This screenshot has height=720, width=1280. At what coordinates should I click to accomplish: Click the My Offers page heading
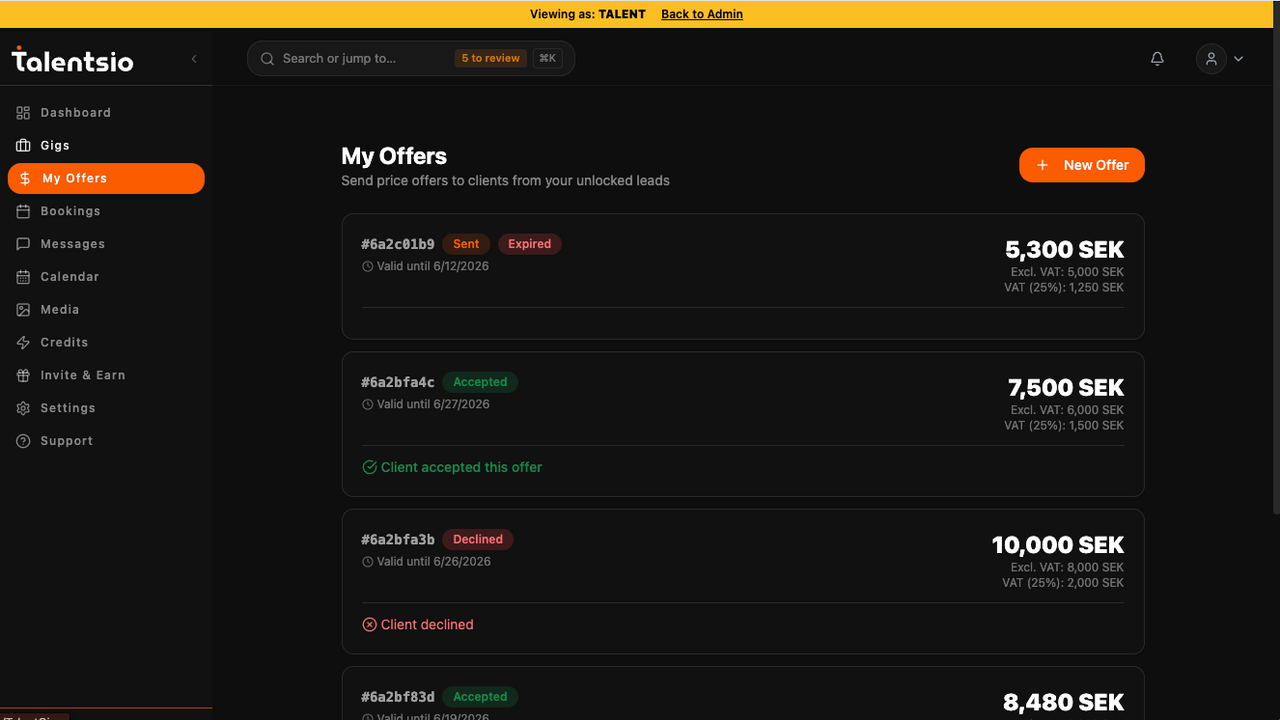click(x=394, y=157)
